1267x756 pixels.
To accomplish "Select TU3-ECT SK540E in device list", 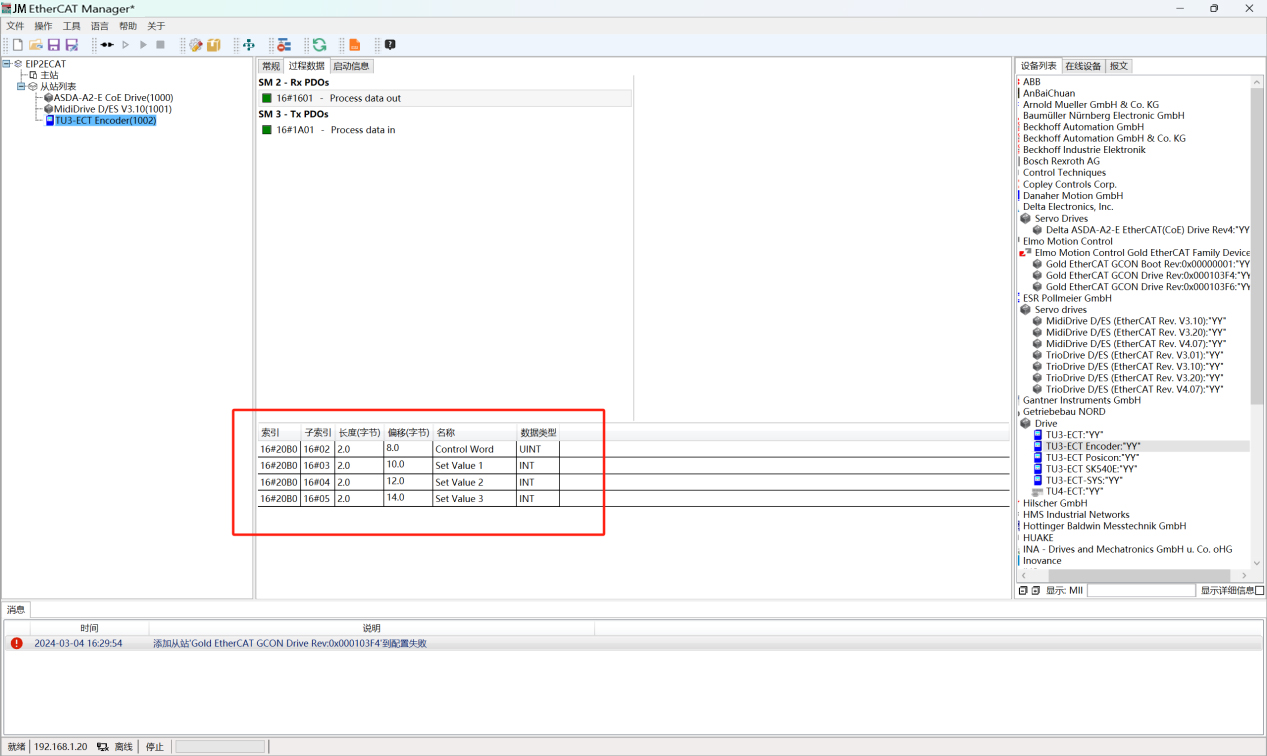I will tap(1091, 468).
